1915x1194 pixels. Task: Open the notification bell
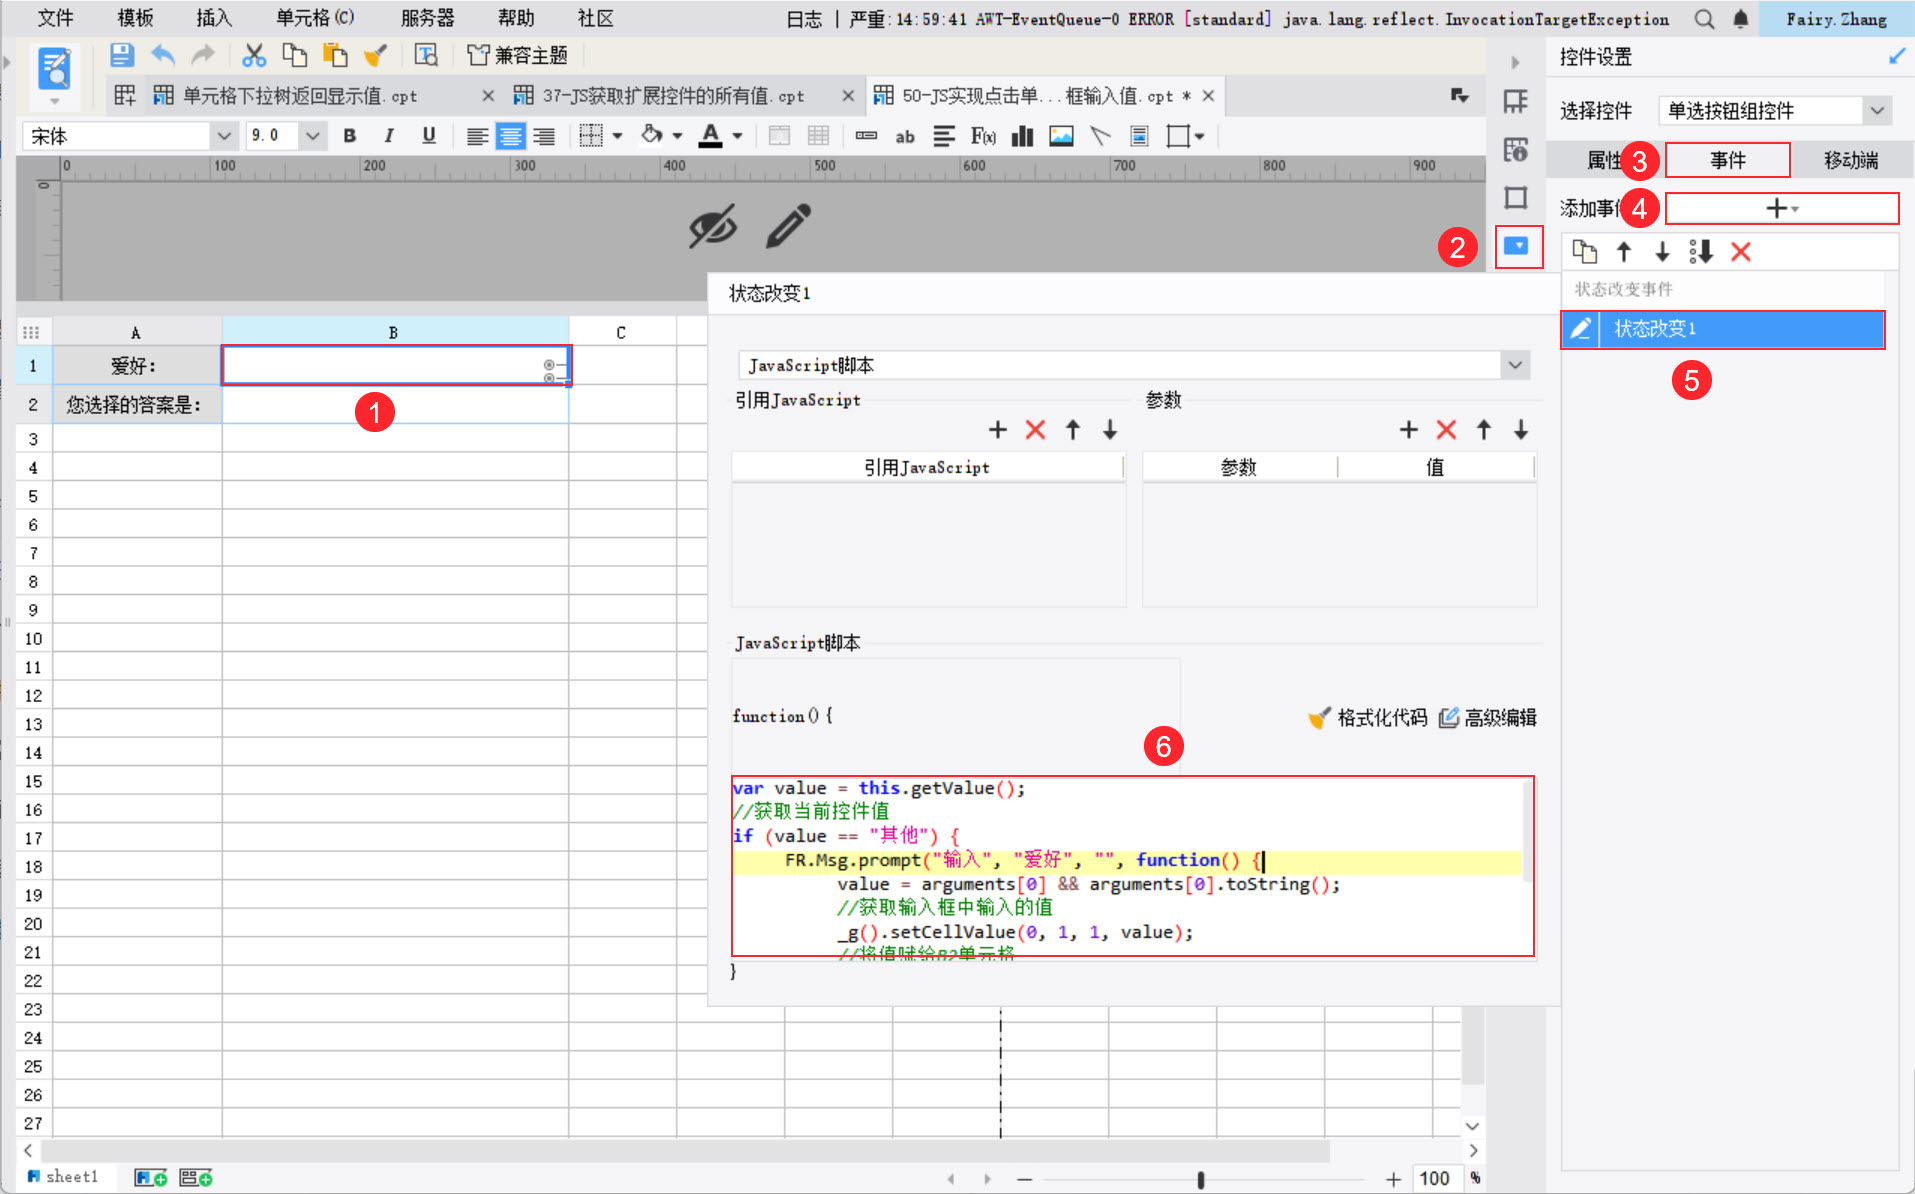[x=1740, y=19]
